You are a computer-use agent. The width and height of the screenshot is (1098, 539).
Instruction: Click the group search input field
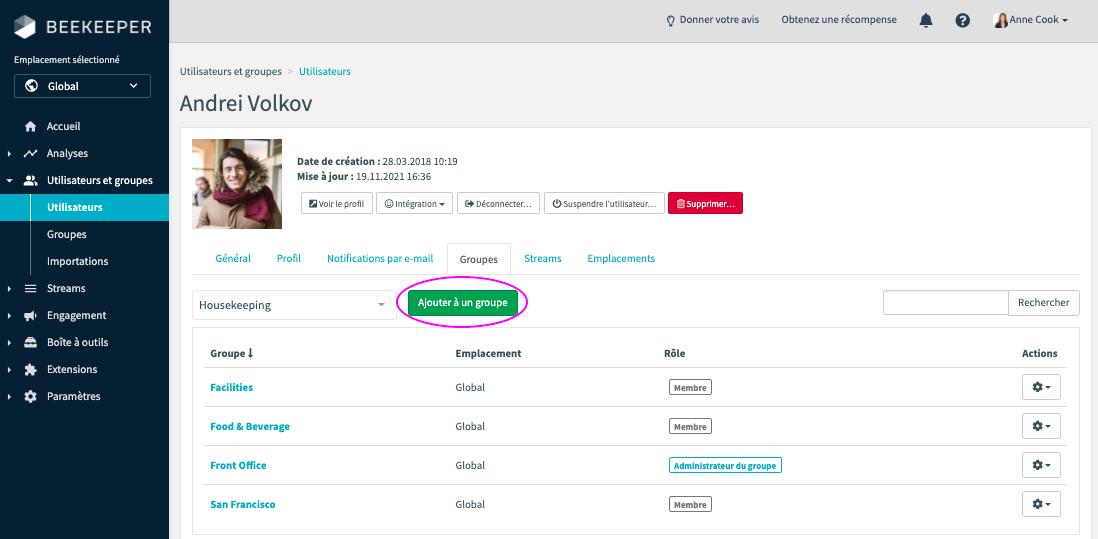[945, 303]
